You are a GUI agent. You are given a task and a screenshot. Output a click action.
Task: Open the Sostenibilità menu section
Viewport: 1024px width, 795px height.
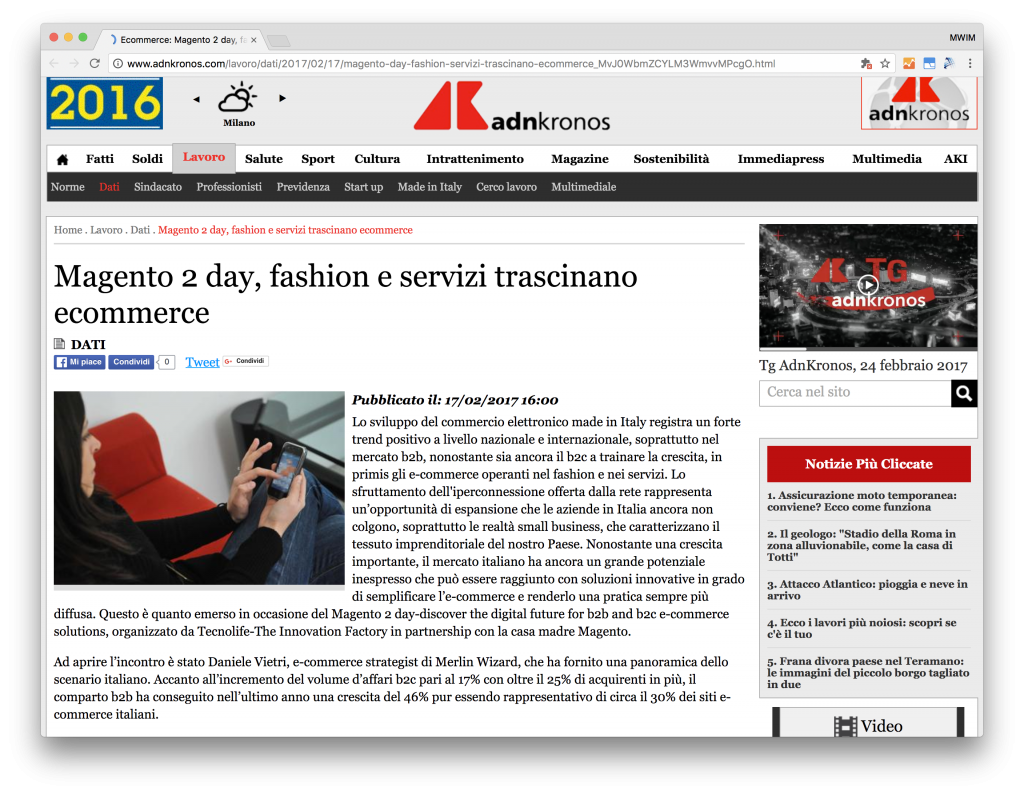[671, 159]
